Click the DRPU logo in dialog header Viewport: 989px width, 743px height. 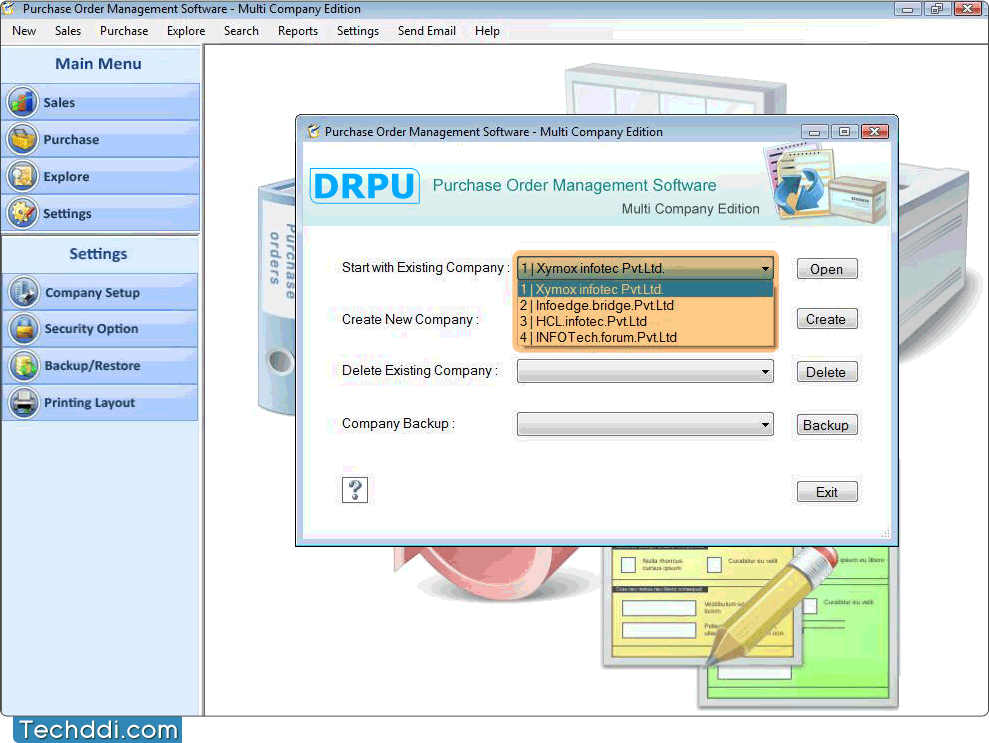click(365, 185)
